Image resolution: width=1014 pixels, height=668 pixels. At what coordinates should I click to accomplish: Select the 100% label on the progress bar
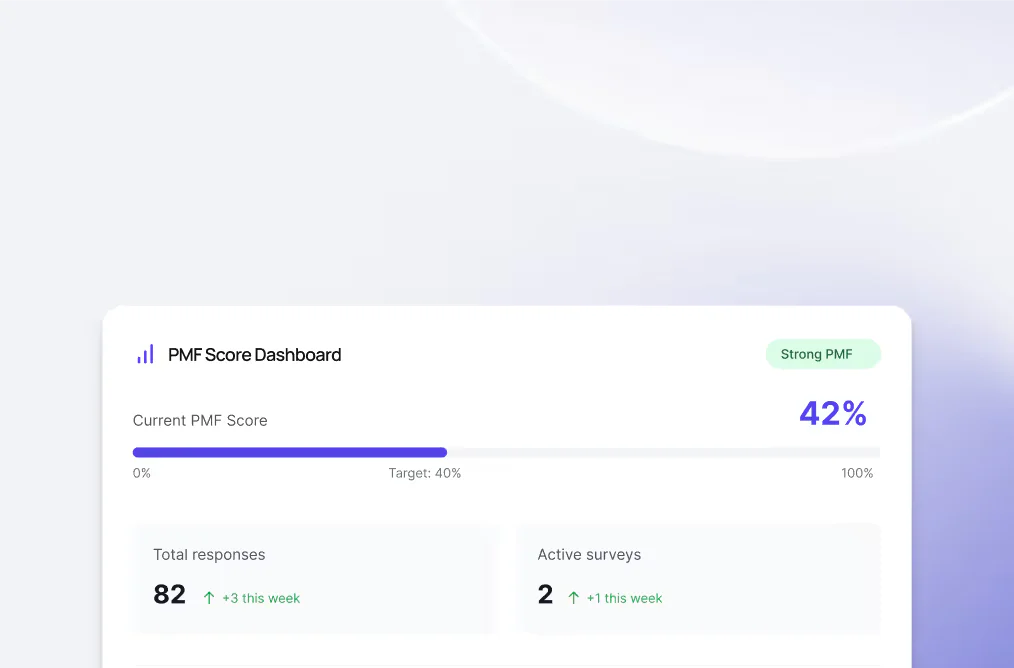(857, 473)
